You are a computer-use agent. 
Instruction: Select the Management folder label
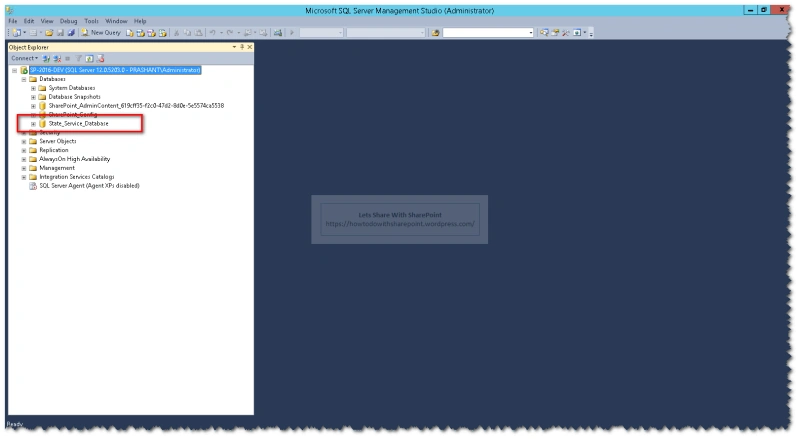coord(57,168)
